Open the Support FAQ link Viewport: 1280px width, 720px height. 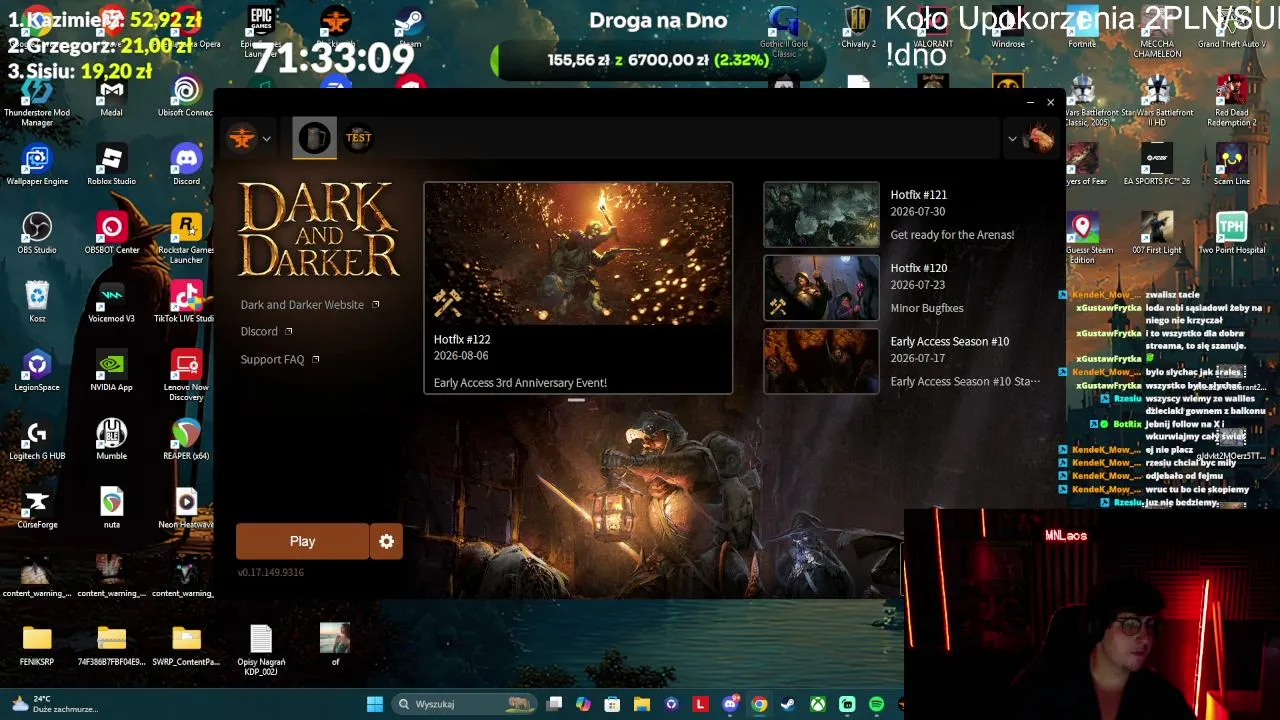tap(280, 359)
